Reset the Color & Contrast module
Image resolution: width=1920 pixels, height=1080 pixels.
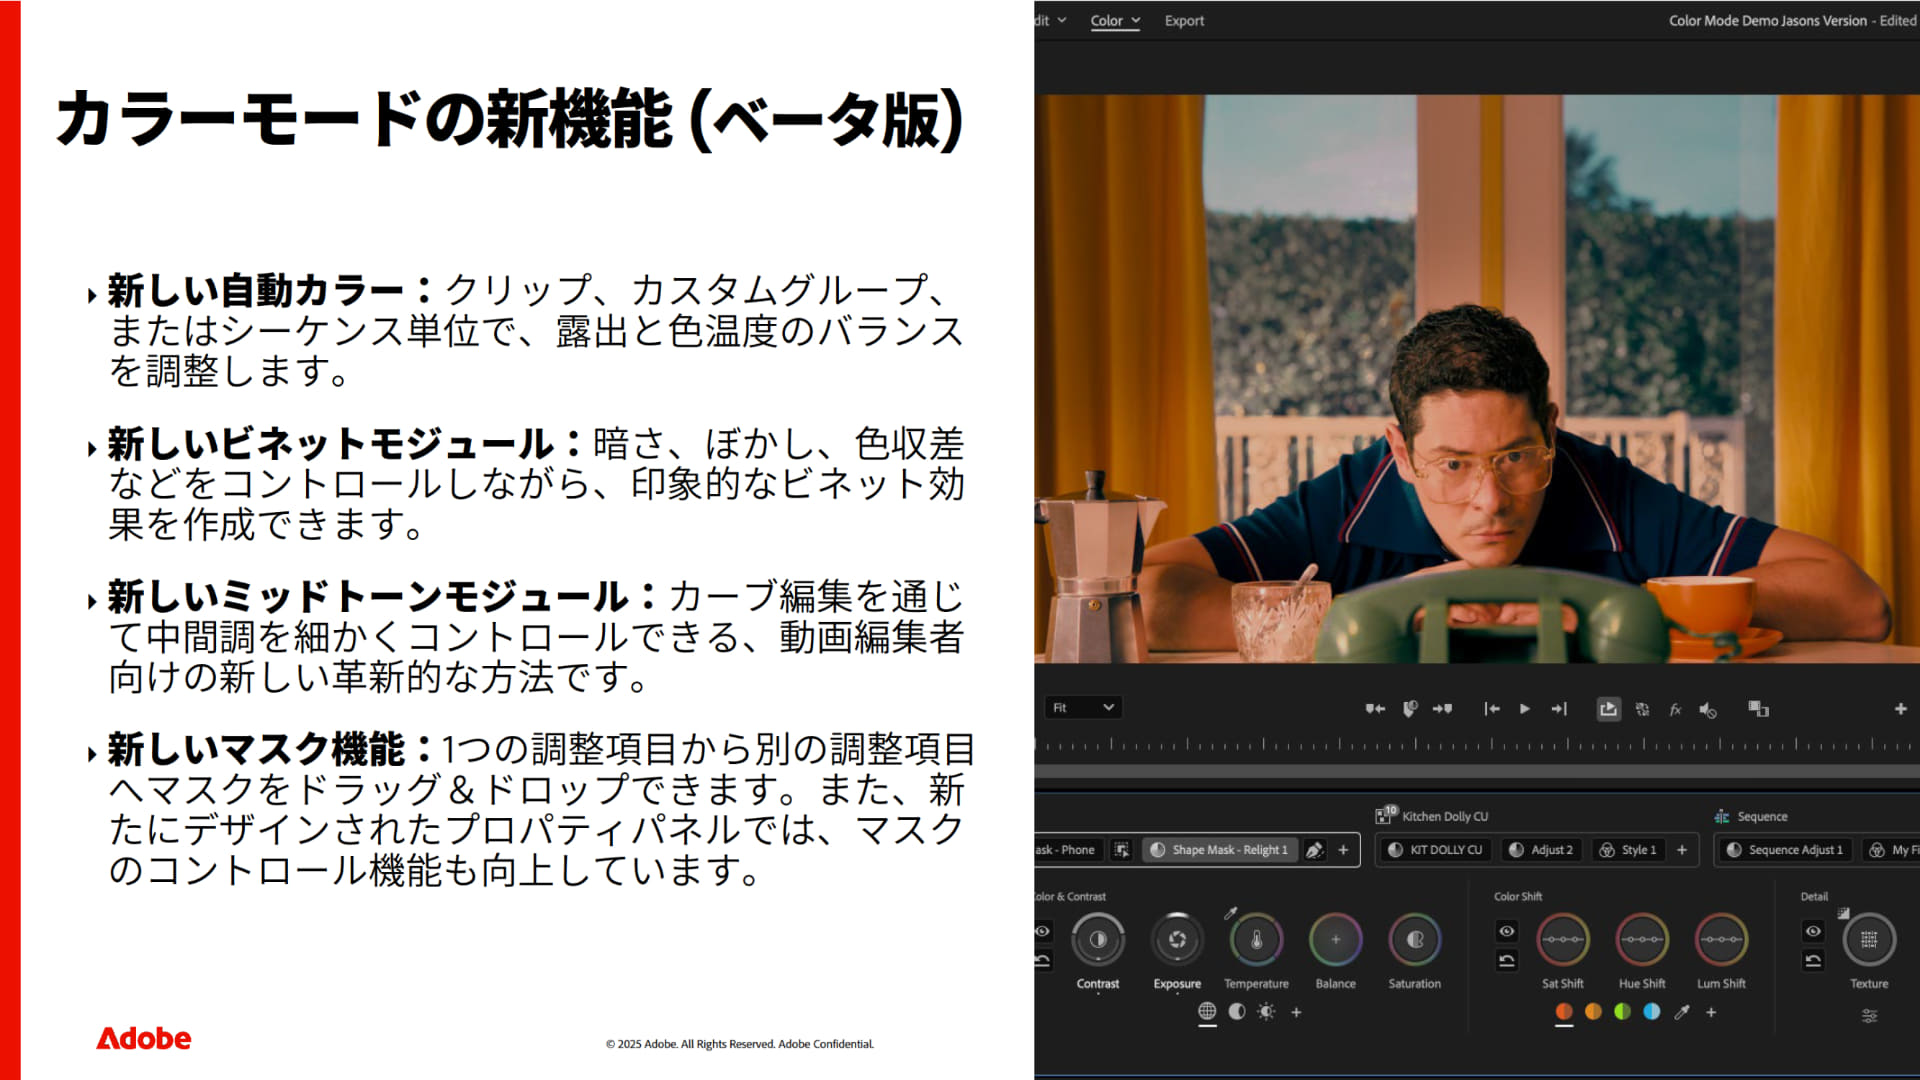tap(1042, 960)
